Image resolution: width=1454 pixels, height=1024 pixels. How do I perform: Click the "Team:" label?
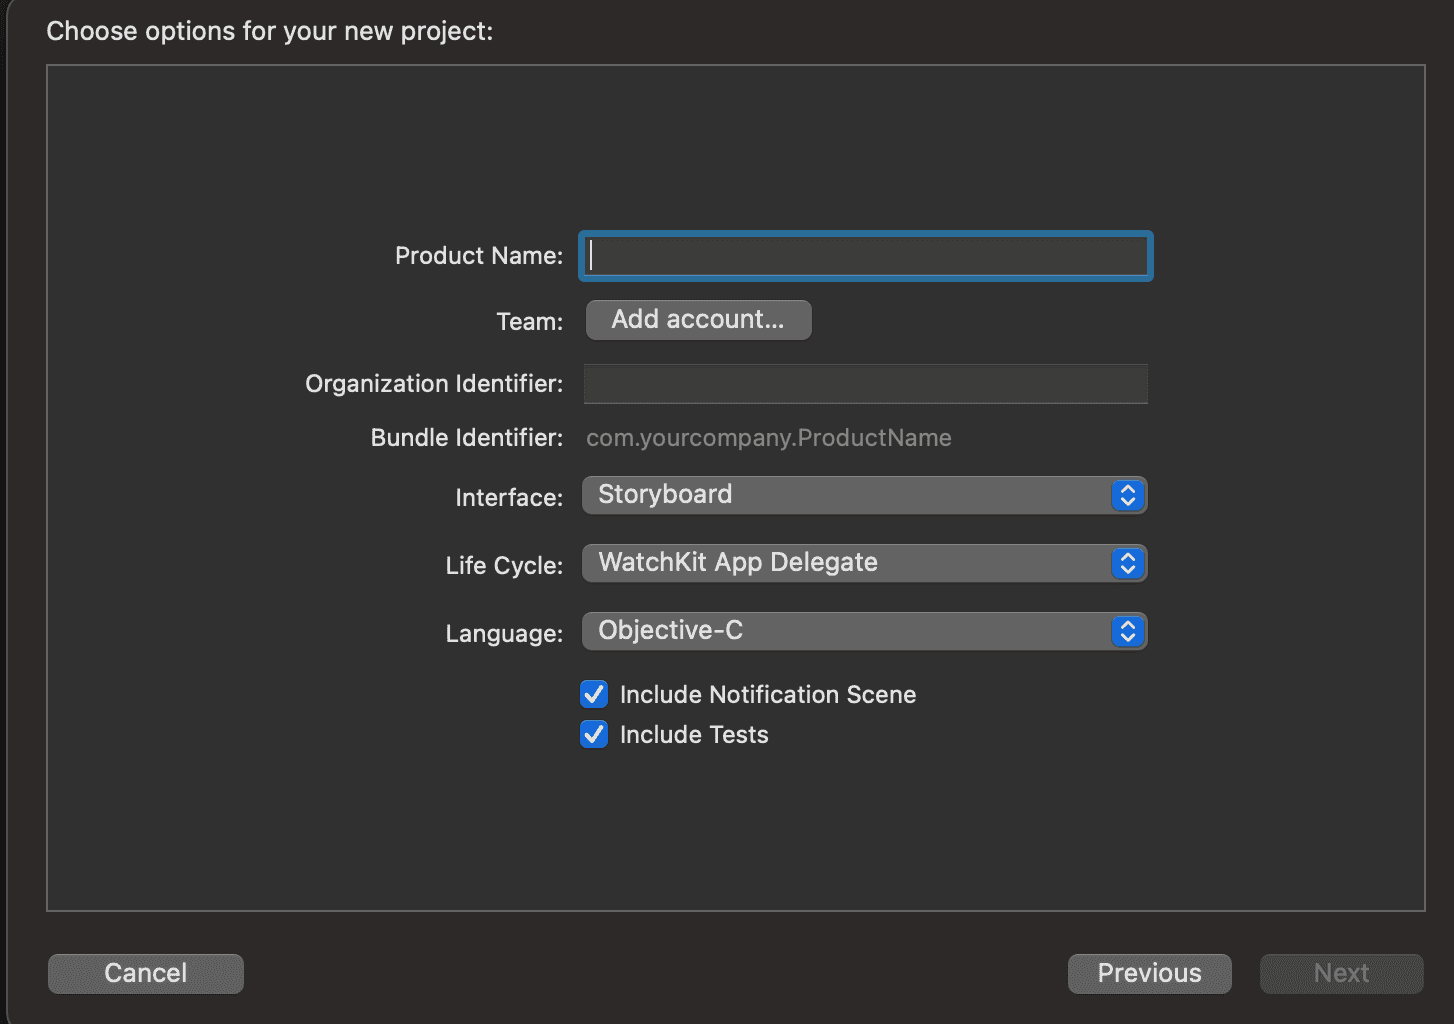click(x=529, y=322)
